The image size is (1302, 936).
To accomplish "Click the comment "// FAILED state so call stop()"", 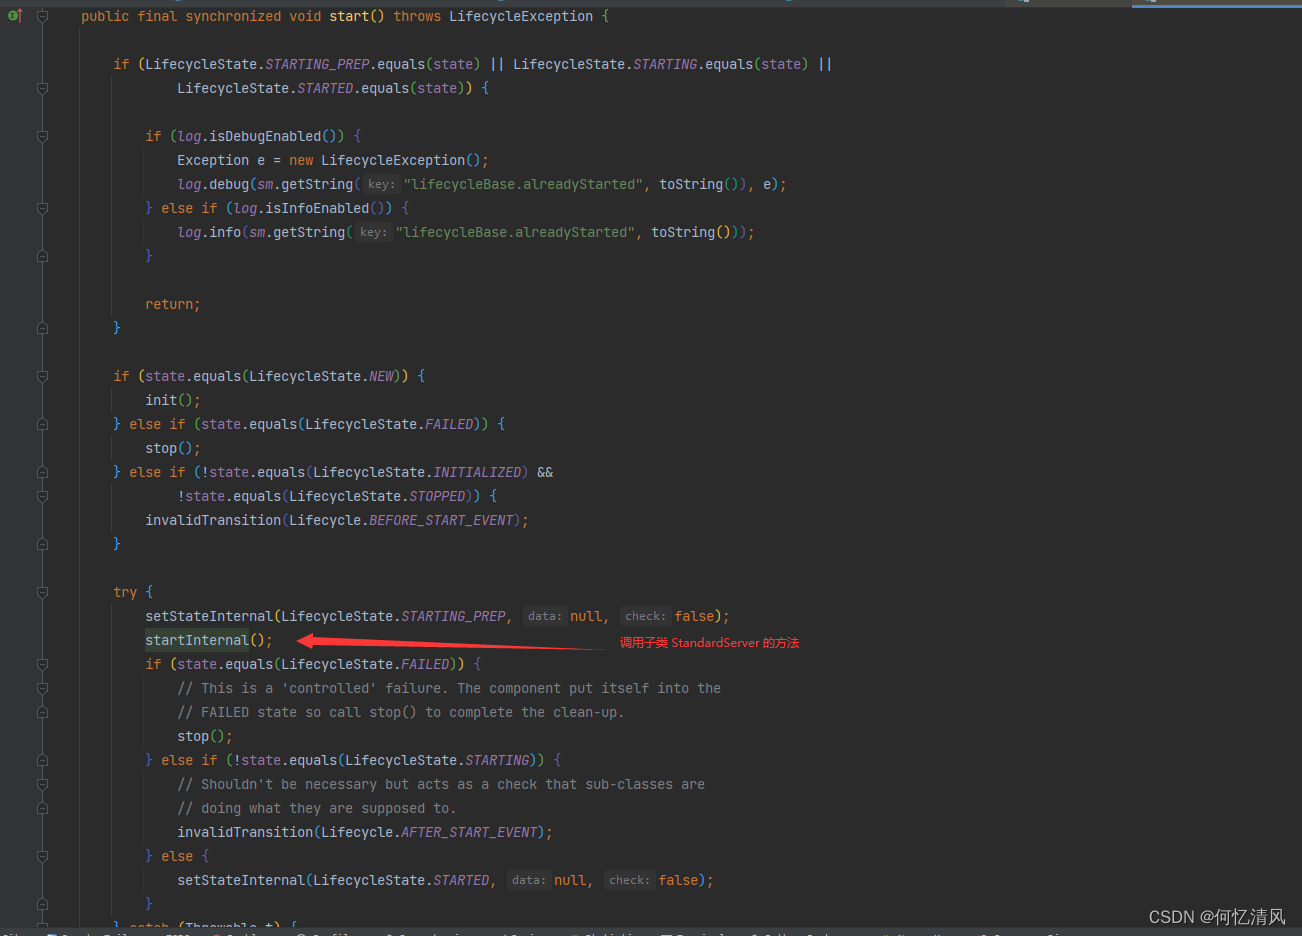I will pos(297,712).
